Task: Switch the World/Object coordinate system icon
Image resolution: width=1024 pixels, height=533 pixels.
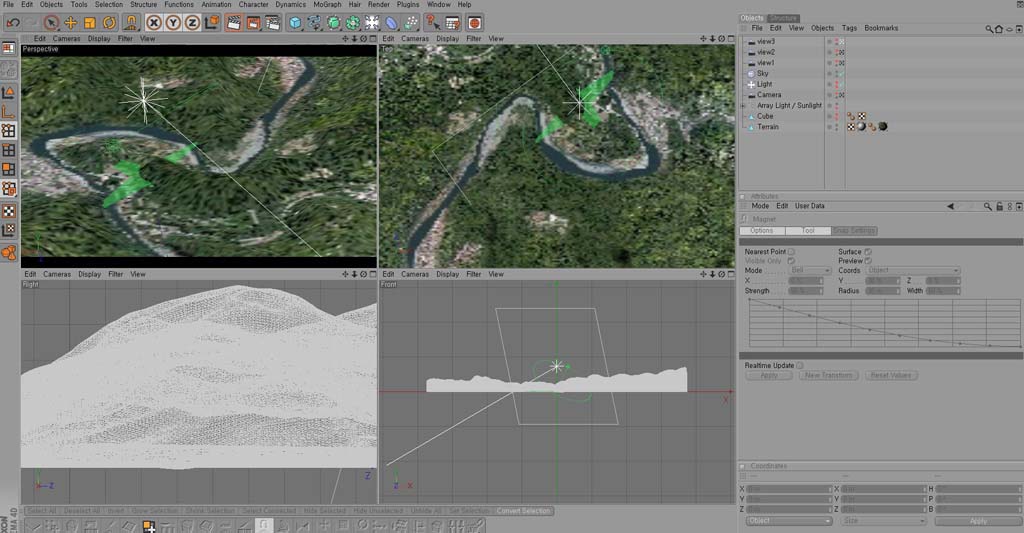Action: 212,23
